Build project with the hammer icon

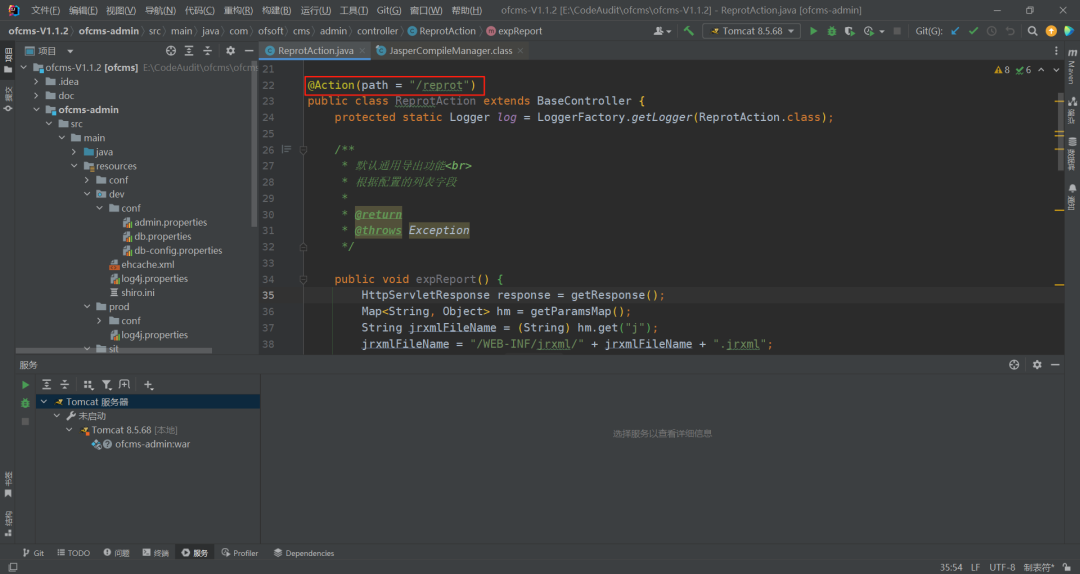point(688,31)
